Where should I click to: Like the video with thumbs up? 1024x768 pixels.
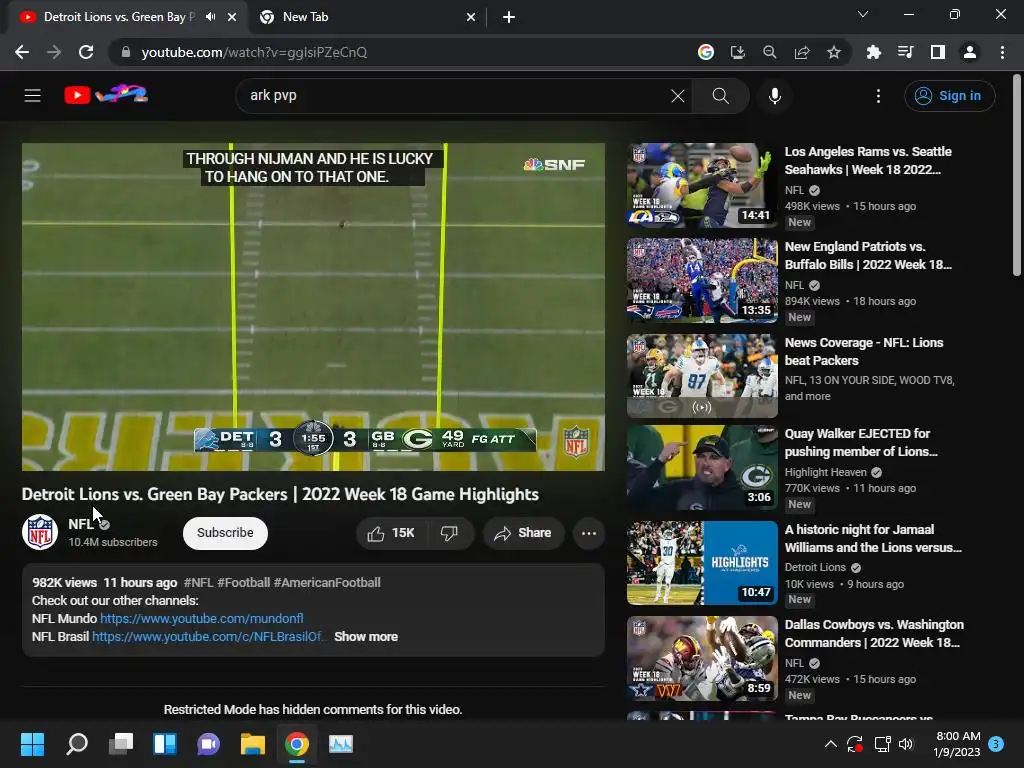point(391,533)
